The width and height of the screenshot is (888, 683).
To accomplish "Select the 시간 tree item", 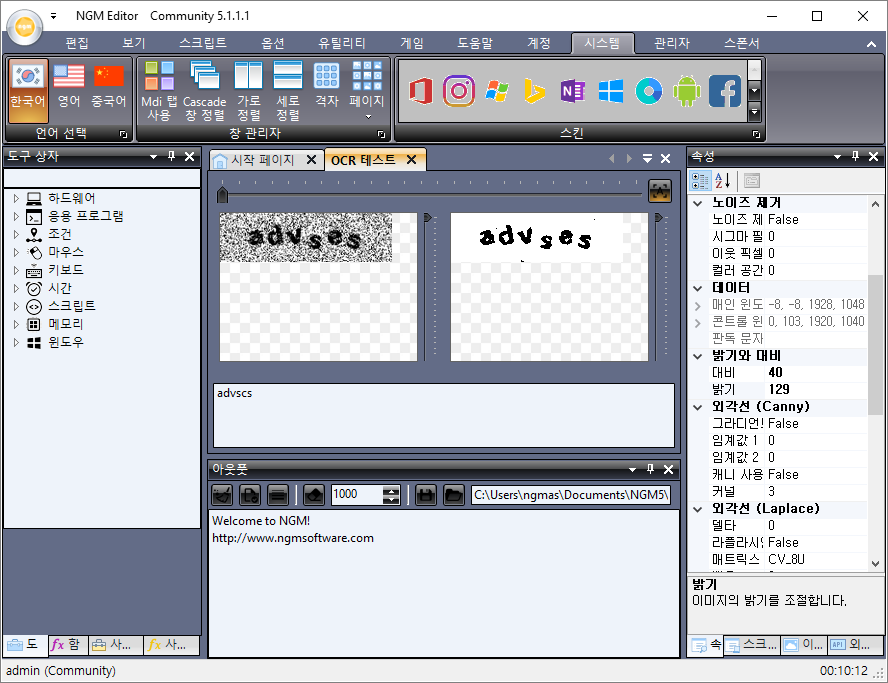I will [x=59, y=288].
